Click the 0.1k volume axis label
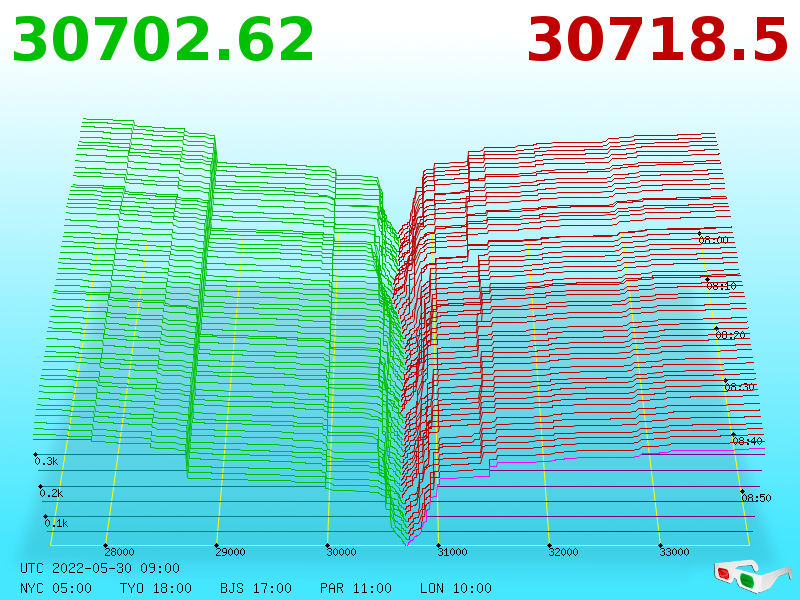 pos(56,523)
